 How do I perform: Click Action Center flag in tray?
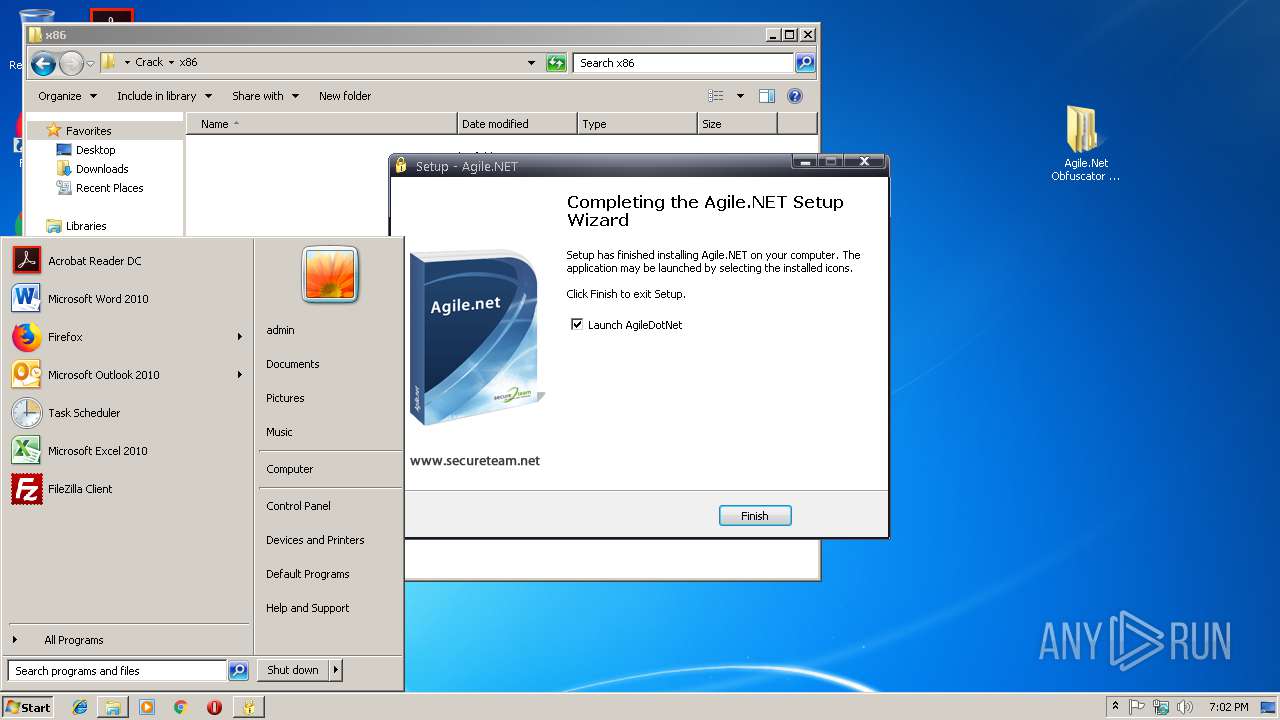click(1137, 707)
